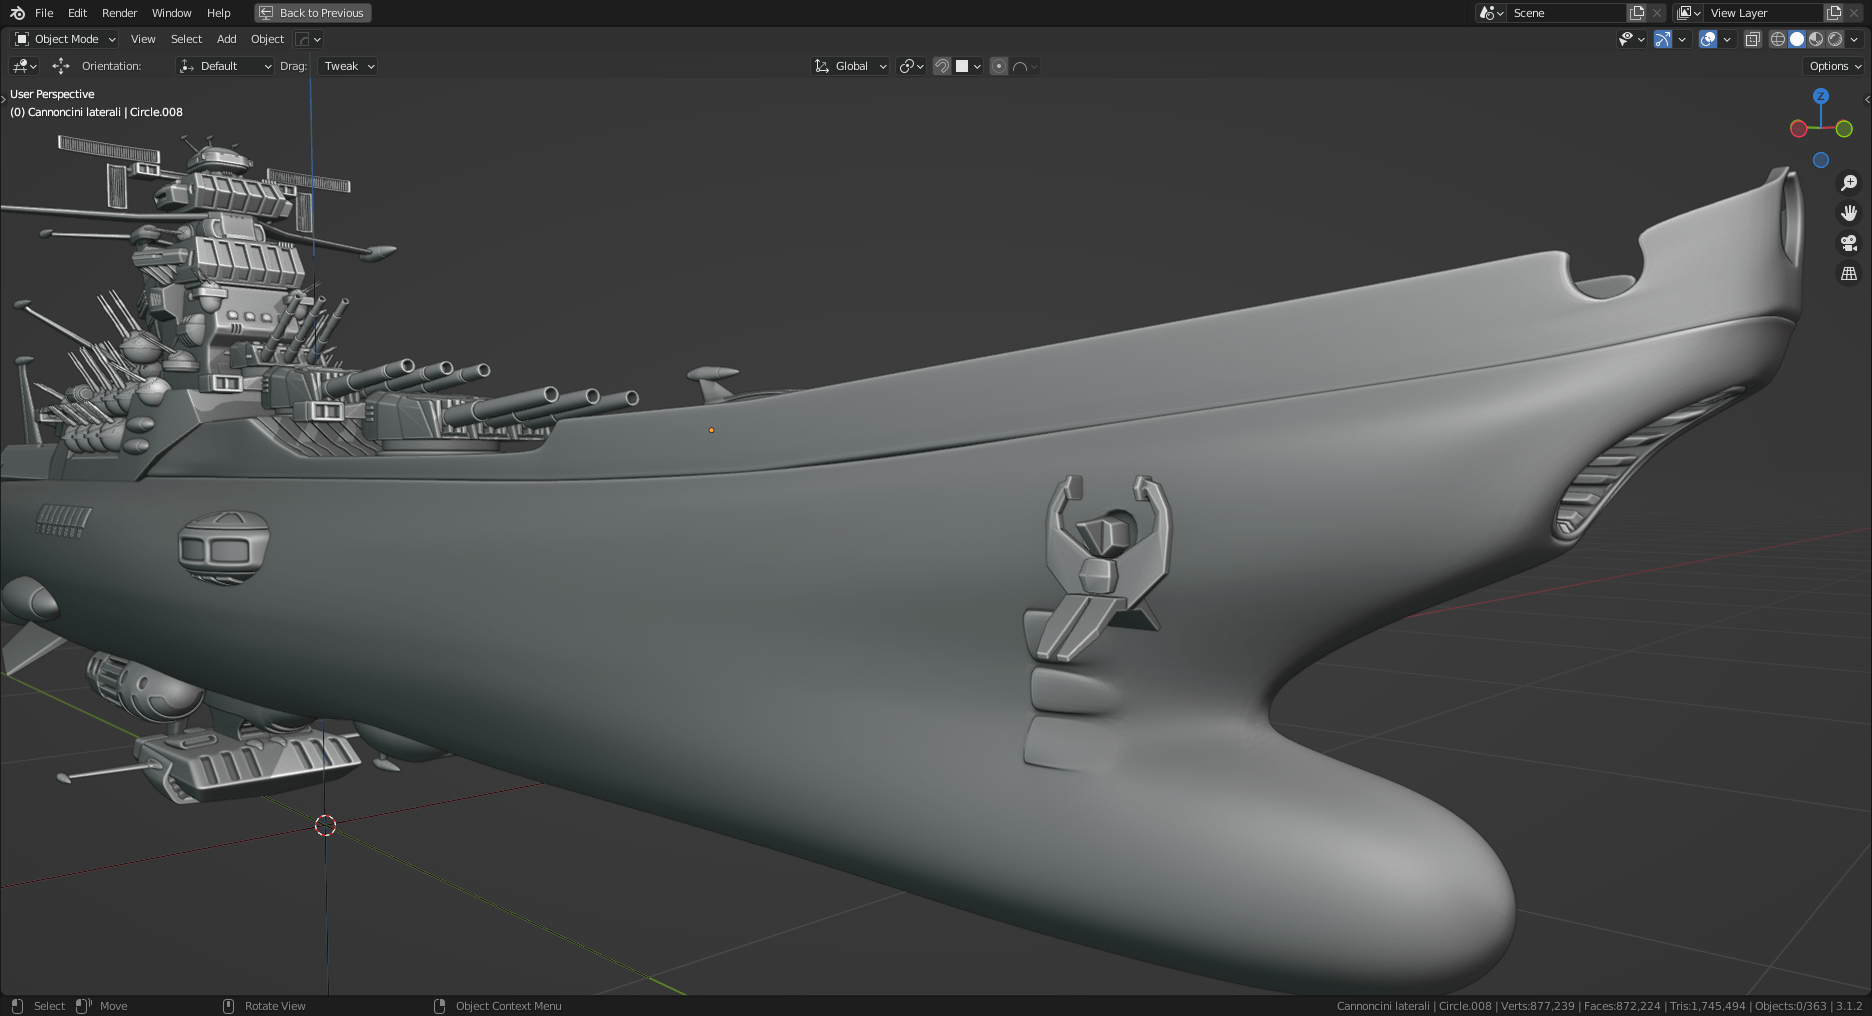Screen dimensions: 1872x1016
Task: Click the Z axis on navigation gizmo
Action: click(x=1821, y=96)
